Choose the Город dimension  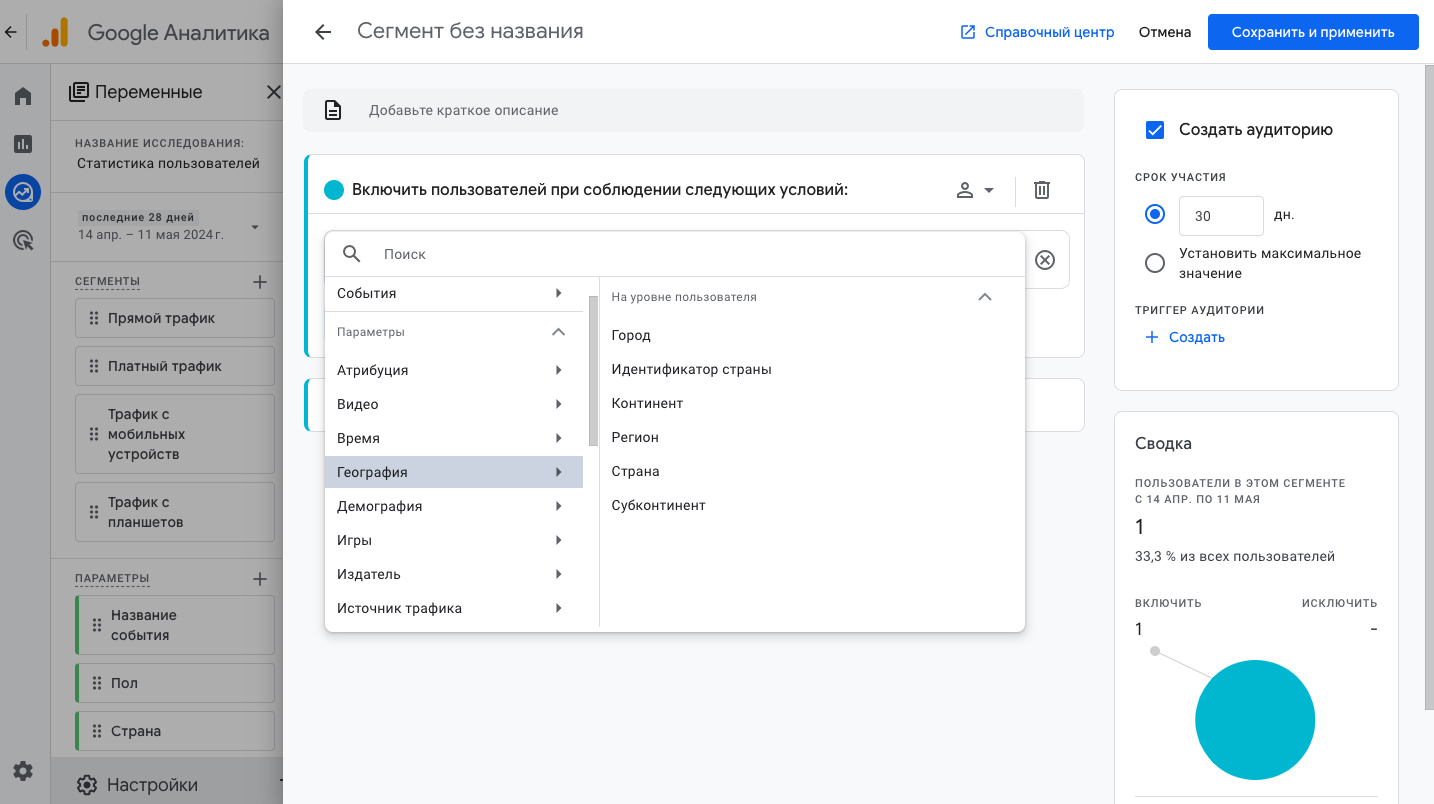pyautogui.click(x=631, y=335)
